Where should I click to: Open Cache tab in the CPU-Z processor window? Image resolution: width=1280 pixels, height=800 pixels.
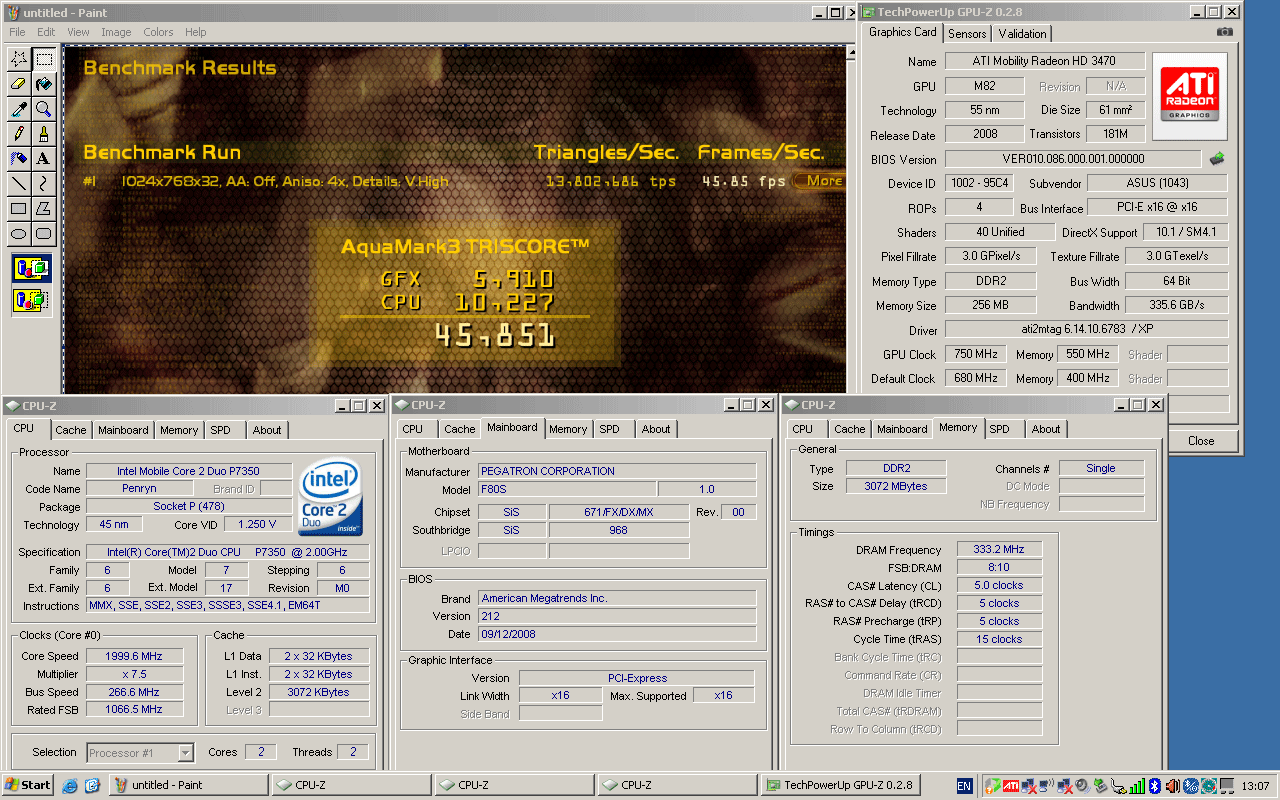tap(71, 430)
